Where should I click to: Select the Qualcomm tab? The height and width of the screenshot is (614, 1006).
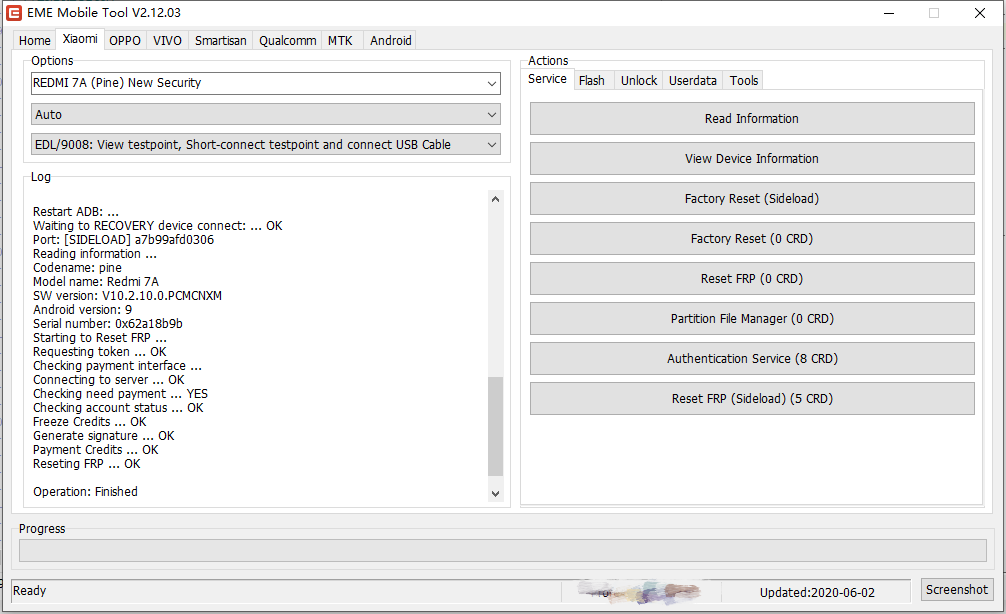[x=287, y=40]
